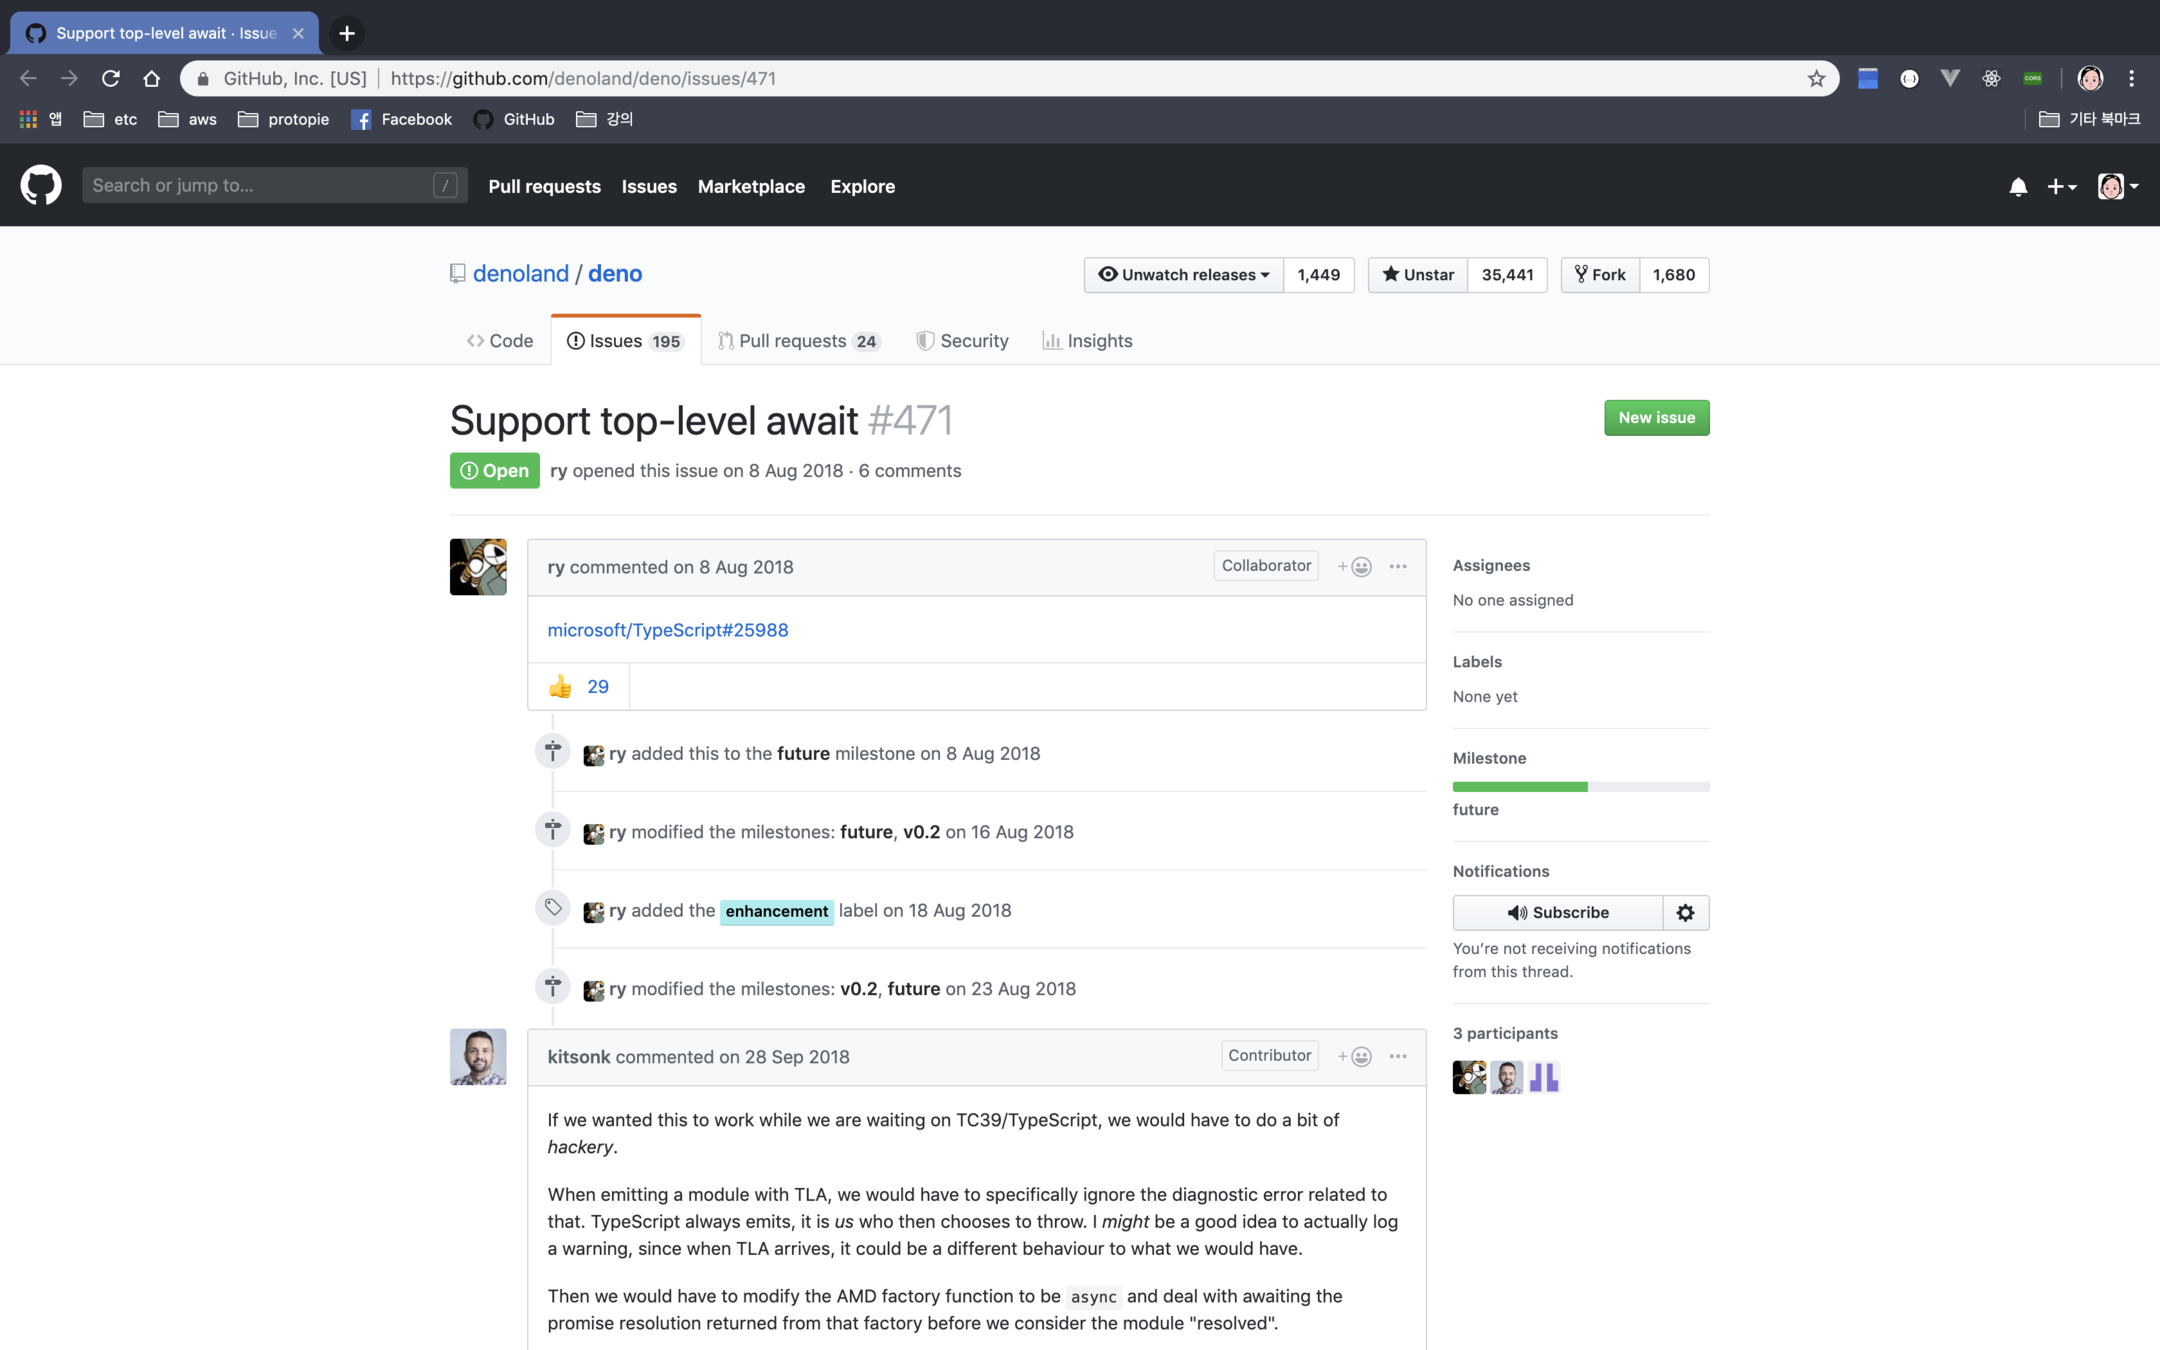2160x1350 pixels.
Task: Open user avatar profile dropdown menu
Action: (x=2117, y=187)
